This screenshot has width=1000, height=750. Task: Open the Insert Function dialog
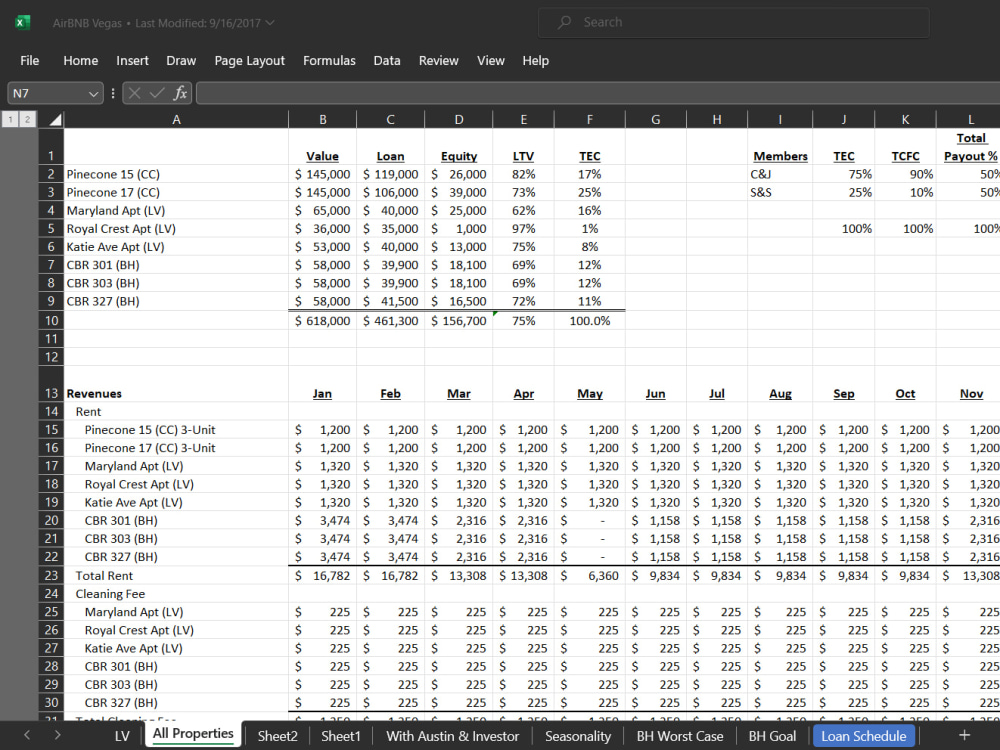tap(180, 92)
